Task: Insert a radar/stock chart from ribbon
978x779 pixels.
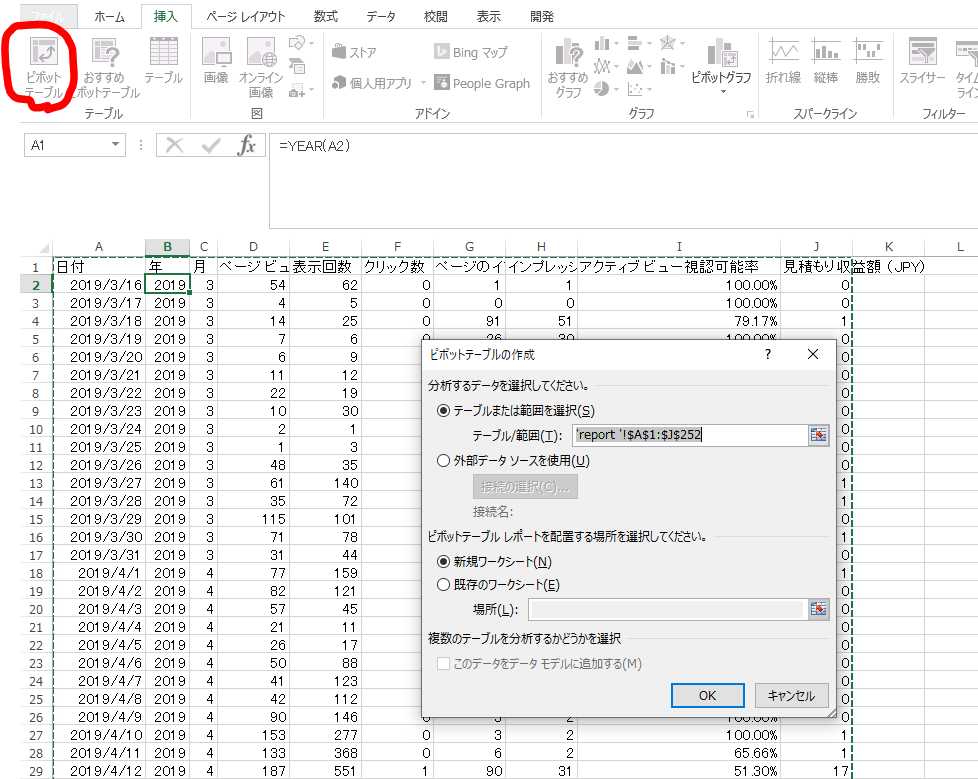Action: tap(668, 43)
